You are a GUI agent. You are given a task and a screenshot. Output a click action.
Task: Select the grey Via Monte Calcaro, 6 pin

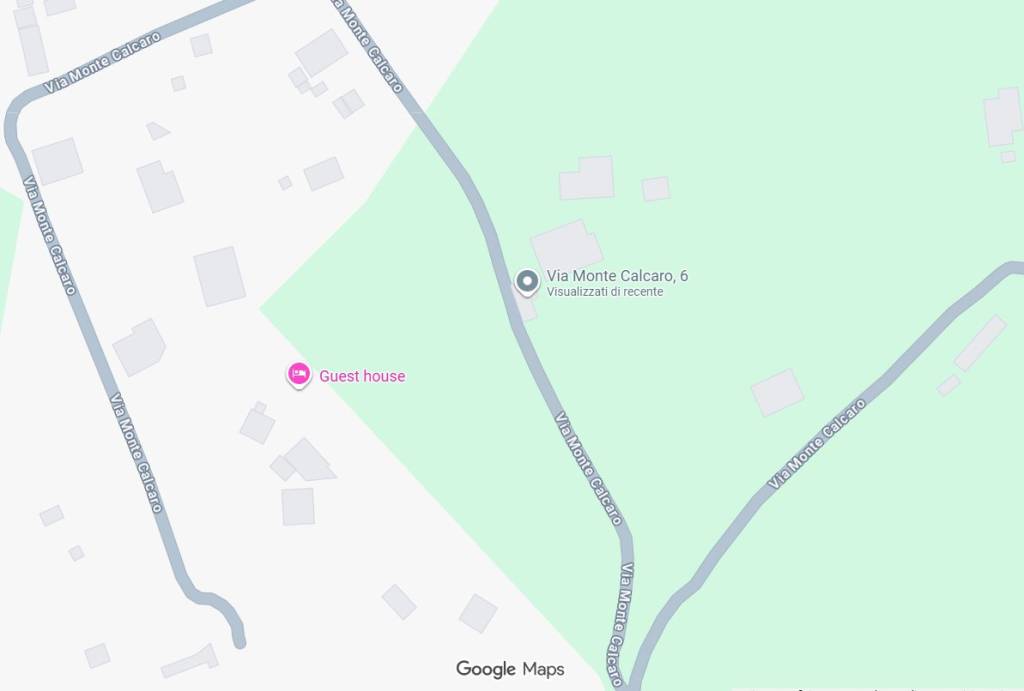pos(527,282)
